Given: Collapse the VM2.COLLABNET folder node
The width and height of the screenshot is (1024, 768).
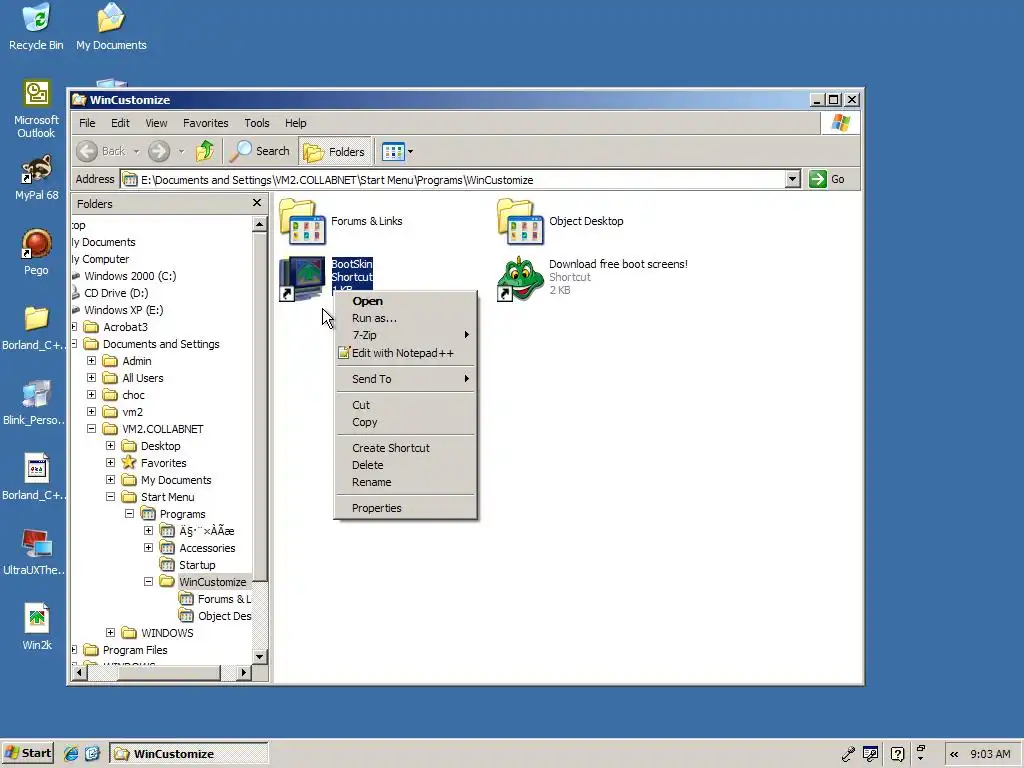Looking at the screenshot, I should pyautogui.click(x=91, y=428).
